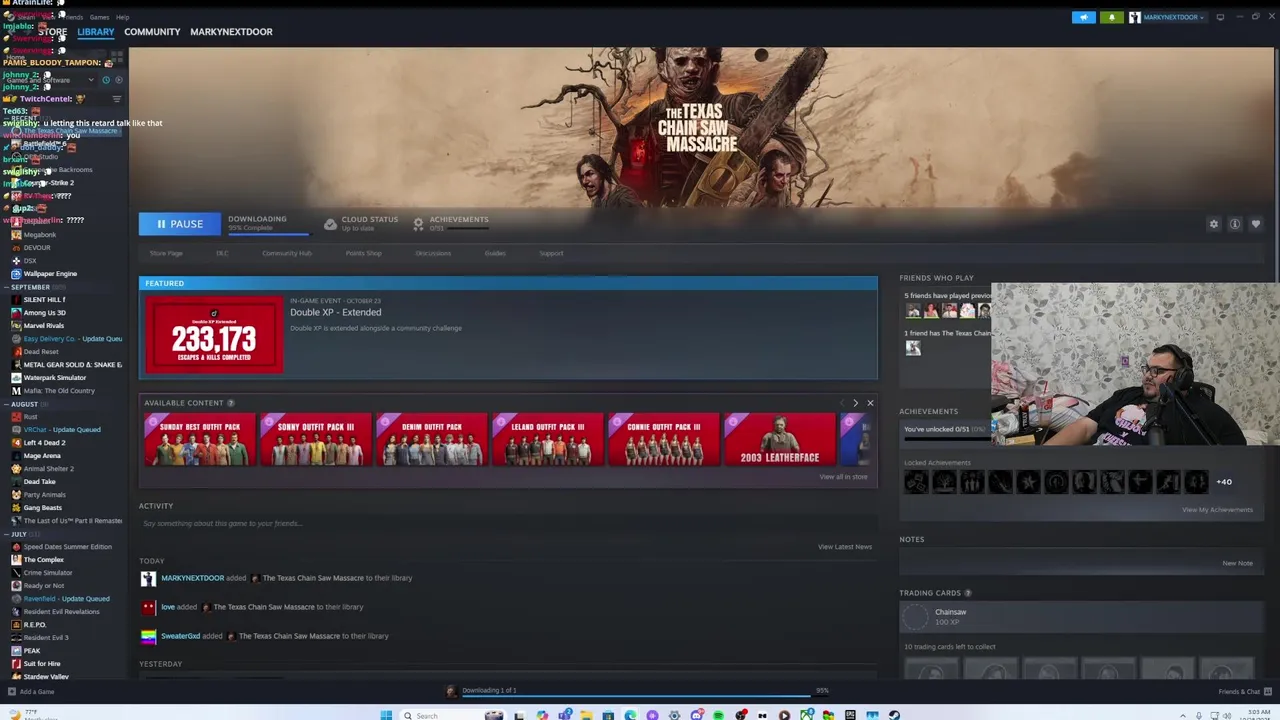1280x720 pixels.
Task: Click the New Note button
Action: (x=1237, y=563)
